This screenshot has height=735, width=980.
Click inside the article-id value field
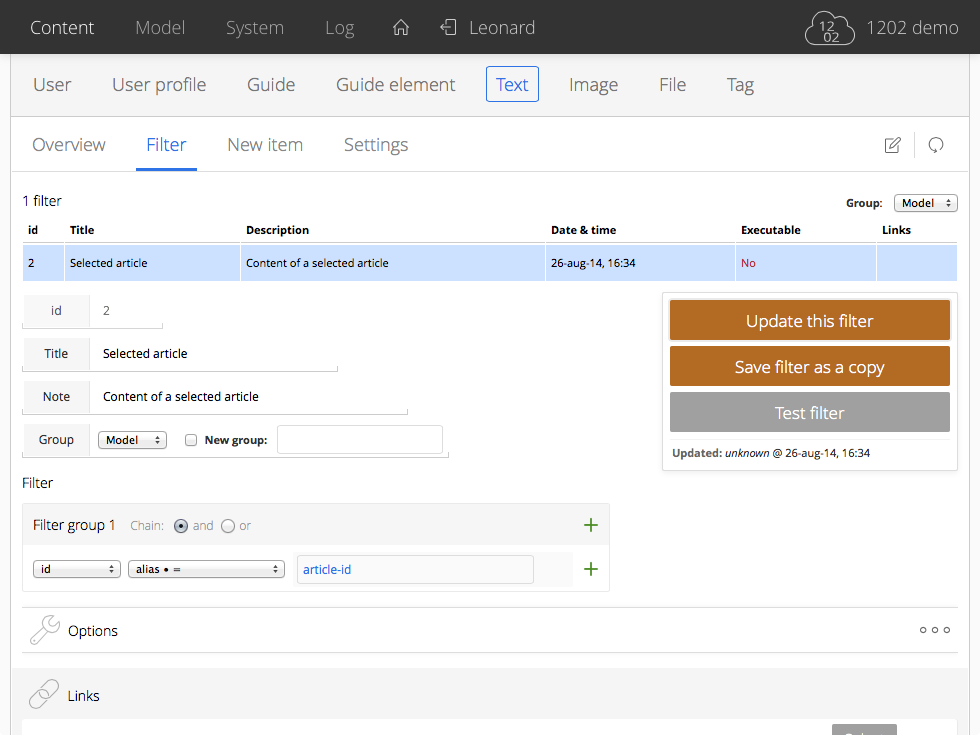click(415, 570)
